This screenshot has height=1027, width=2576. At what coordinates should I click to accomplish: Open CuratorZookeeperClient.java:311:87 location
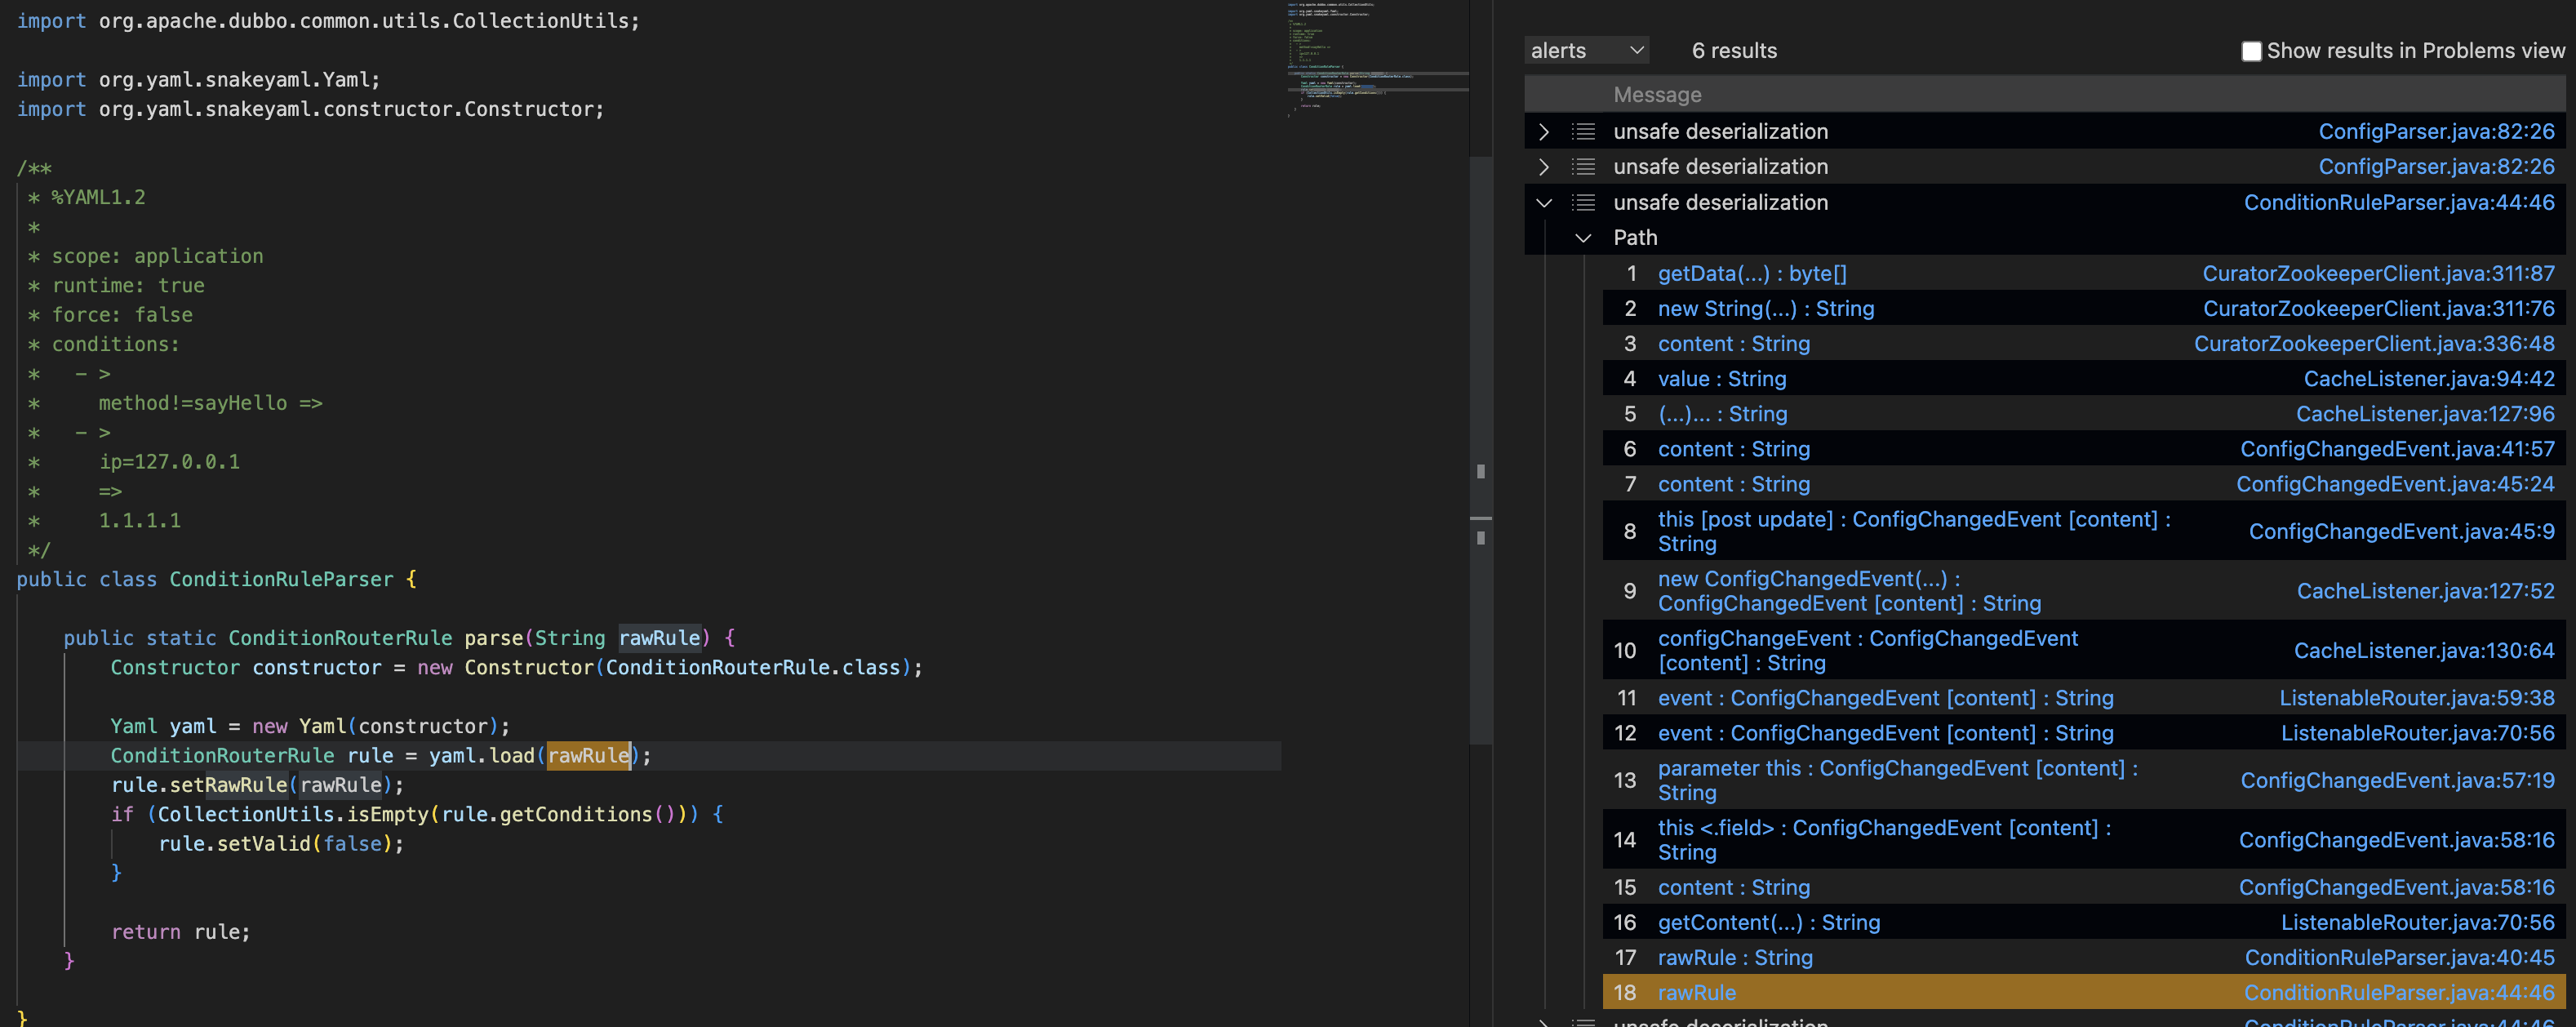tap(2378, 274)
